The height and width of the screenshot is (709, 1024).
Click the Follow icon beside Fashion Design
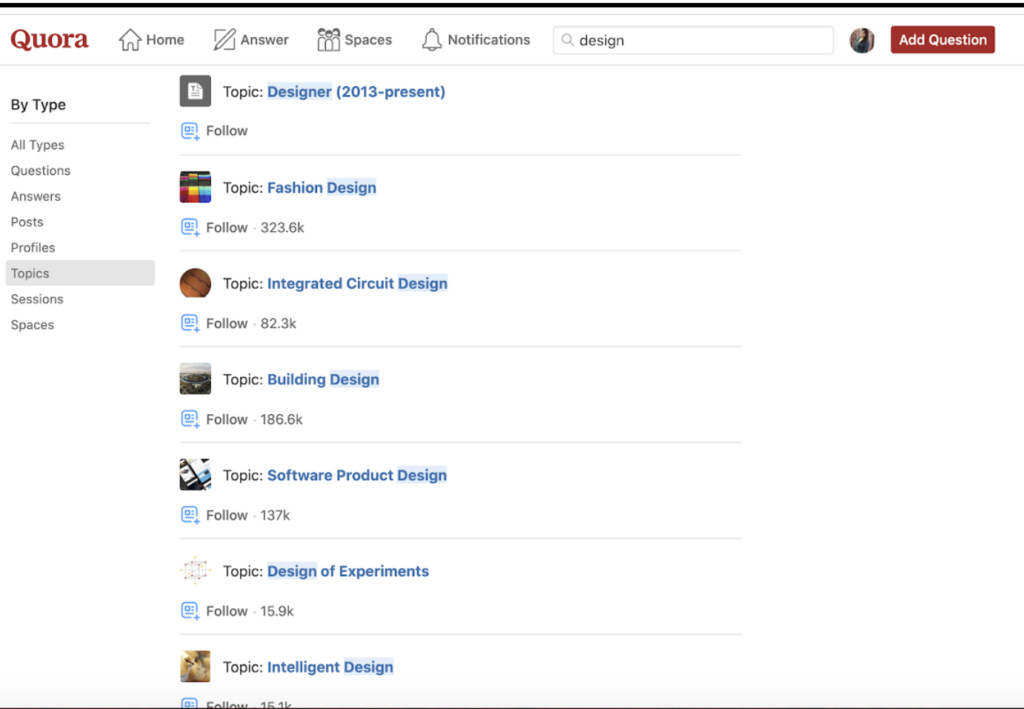click(x=190, y=227)
